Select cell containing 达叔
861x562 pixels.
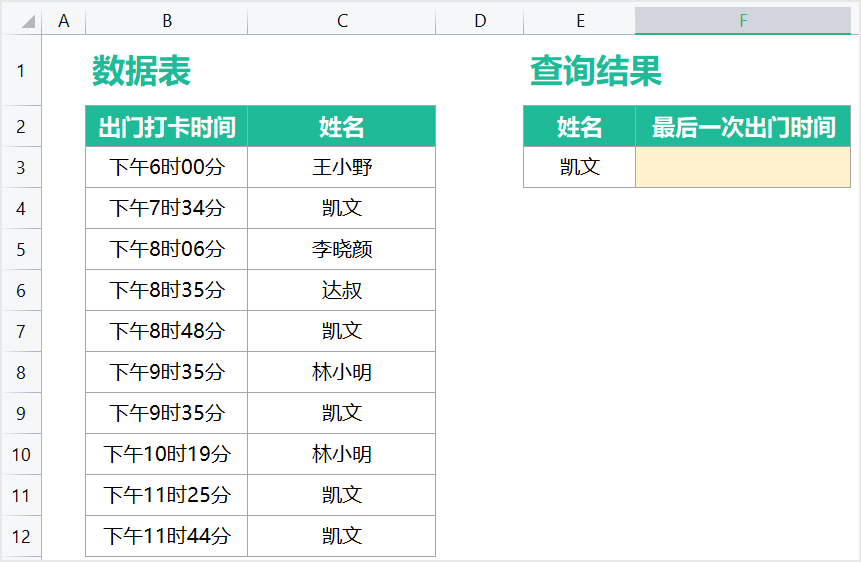click(x=342, y=290)
